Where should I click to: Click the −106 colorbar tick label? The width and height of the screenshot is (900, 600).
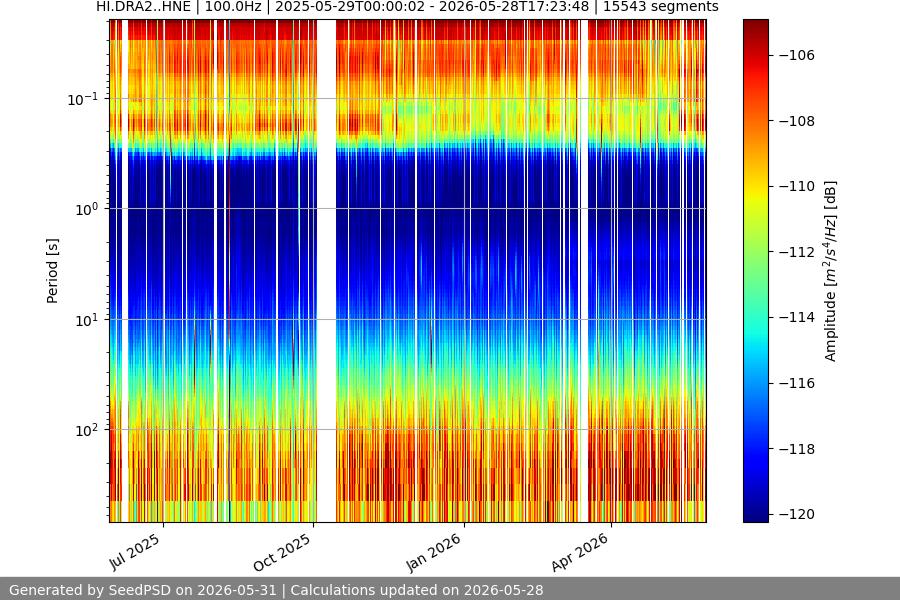[797, 55]
